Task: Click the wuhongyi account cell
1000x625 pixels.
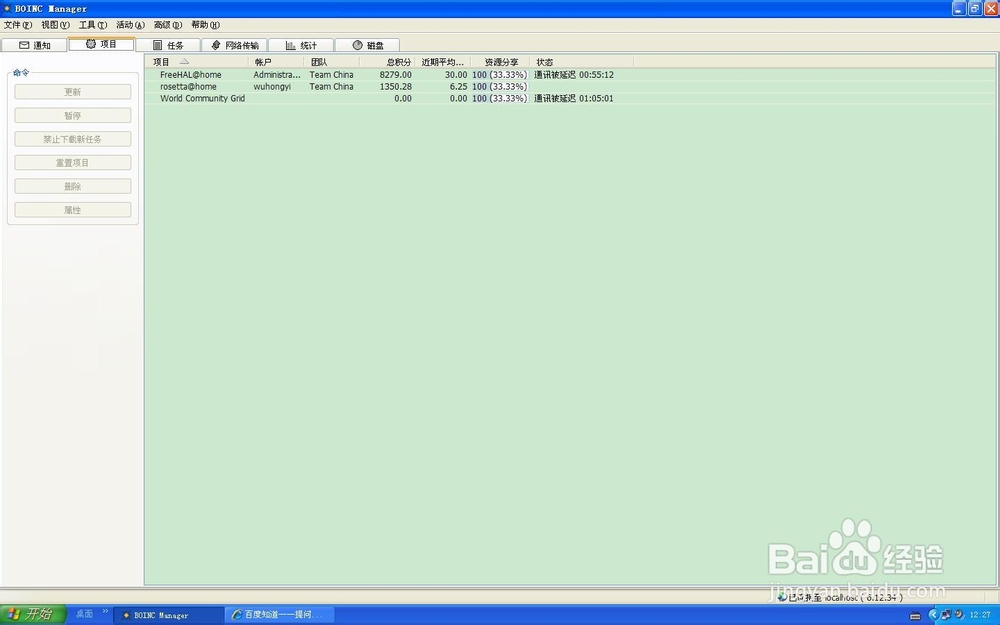Action: tap(272, 87)
